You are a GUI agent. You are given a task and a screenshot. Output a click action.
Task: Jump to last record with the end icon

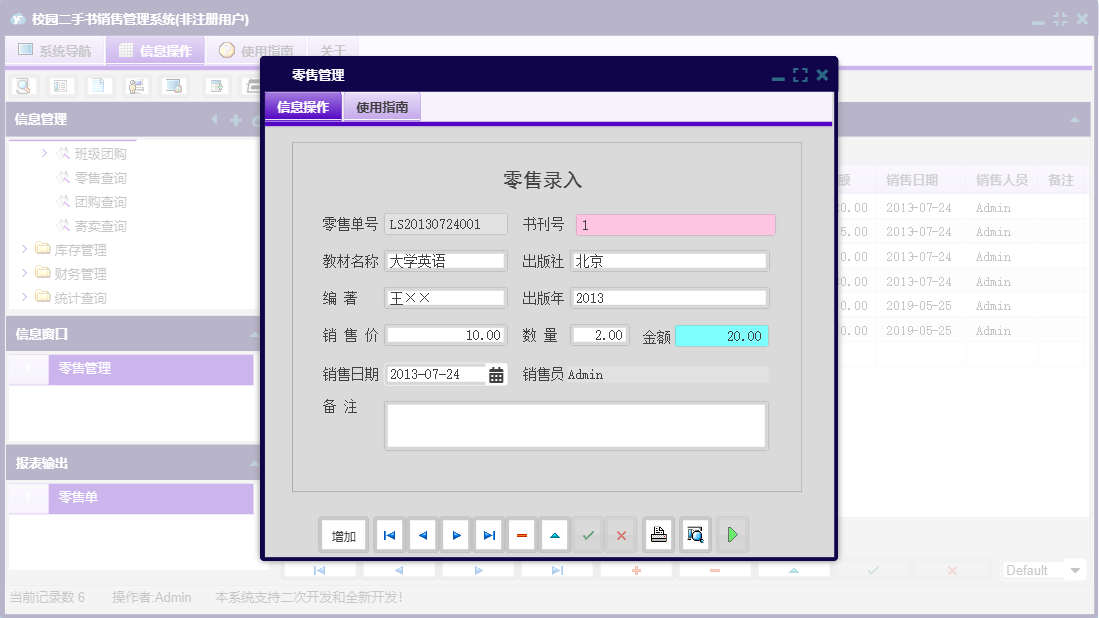488,534
